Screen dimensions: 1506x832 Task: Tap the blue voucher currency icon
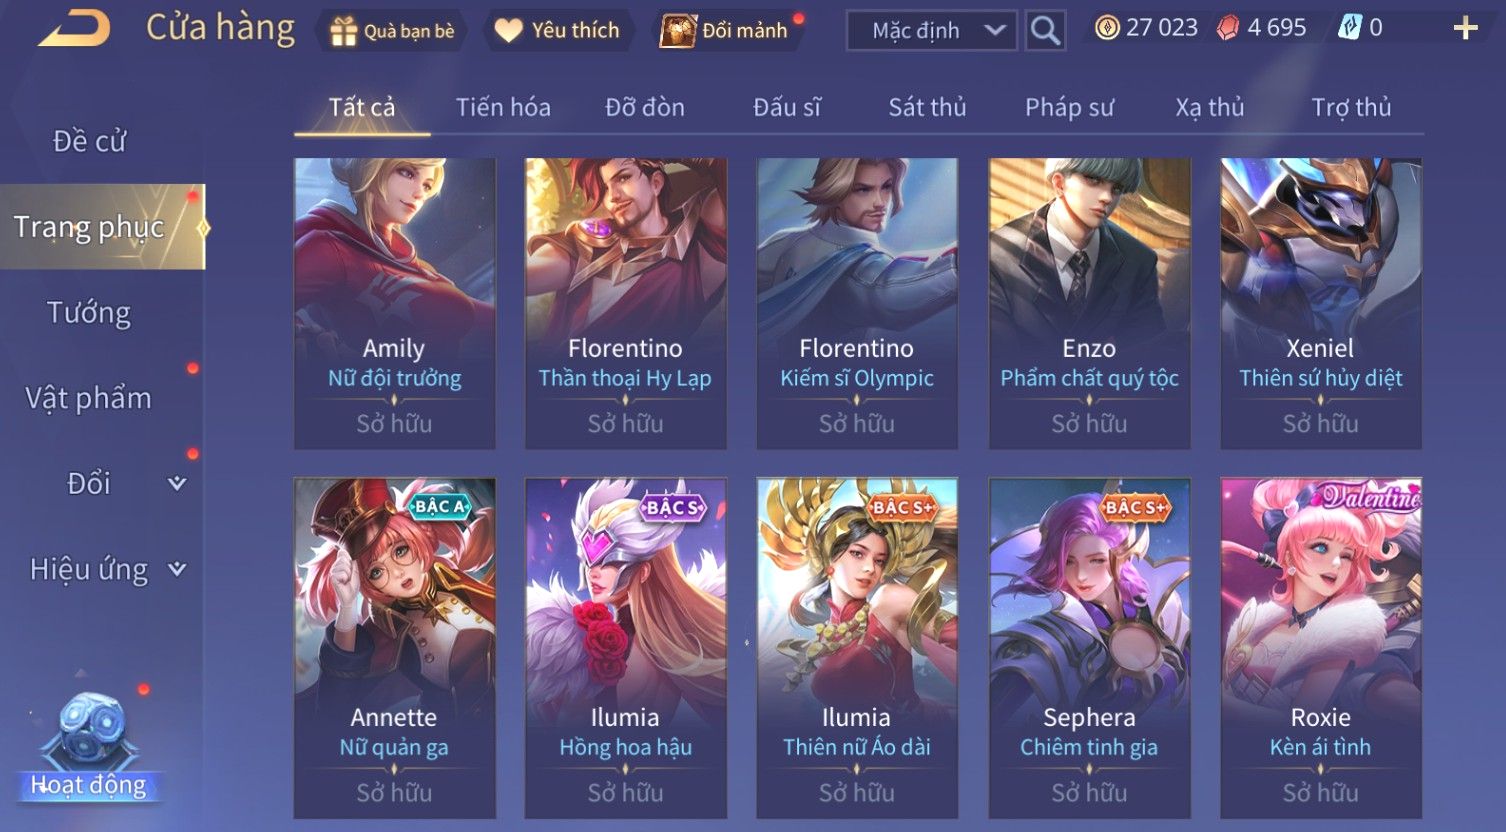[x=1349, y=28]
